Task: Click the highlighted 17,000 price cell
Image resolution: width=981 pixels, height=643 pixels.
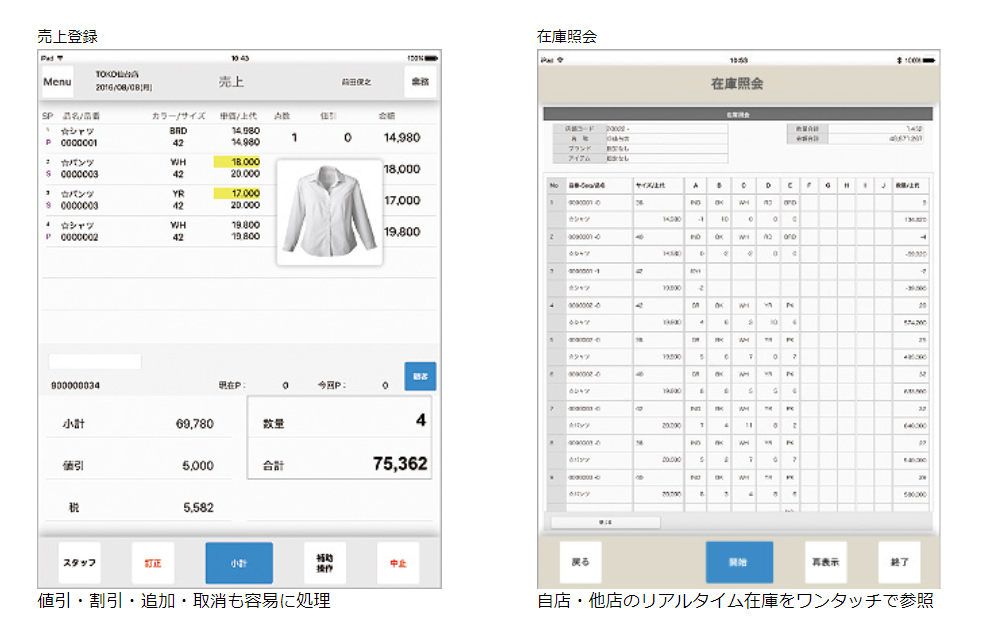Action: pos(237,193)
